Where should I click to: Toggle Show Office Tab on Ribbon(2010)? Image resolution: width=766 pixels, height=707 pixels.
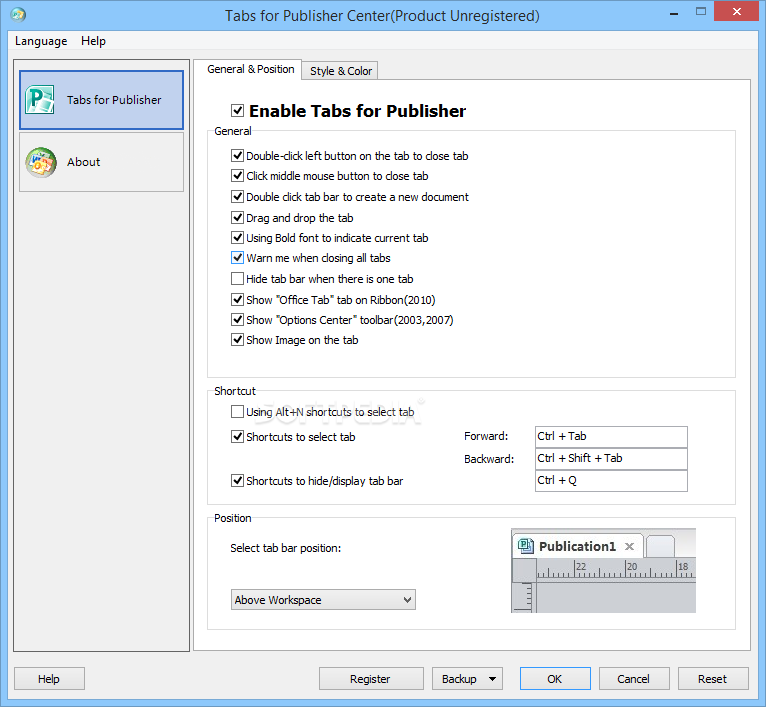(x=237, y=300)
